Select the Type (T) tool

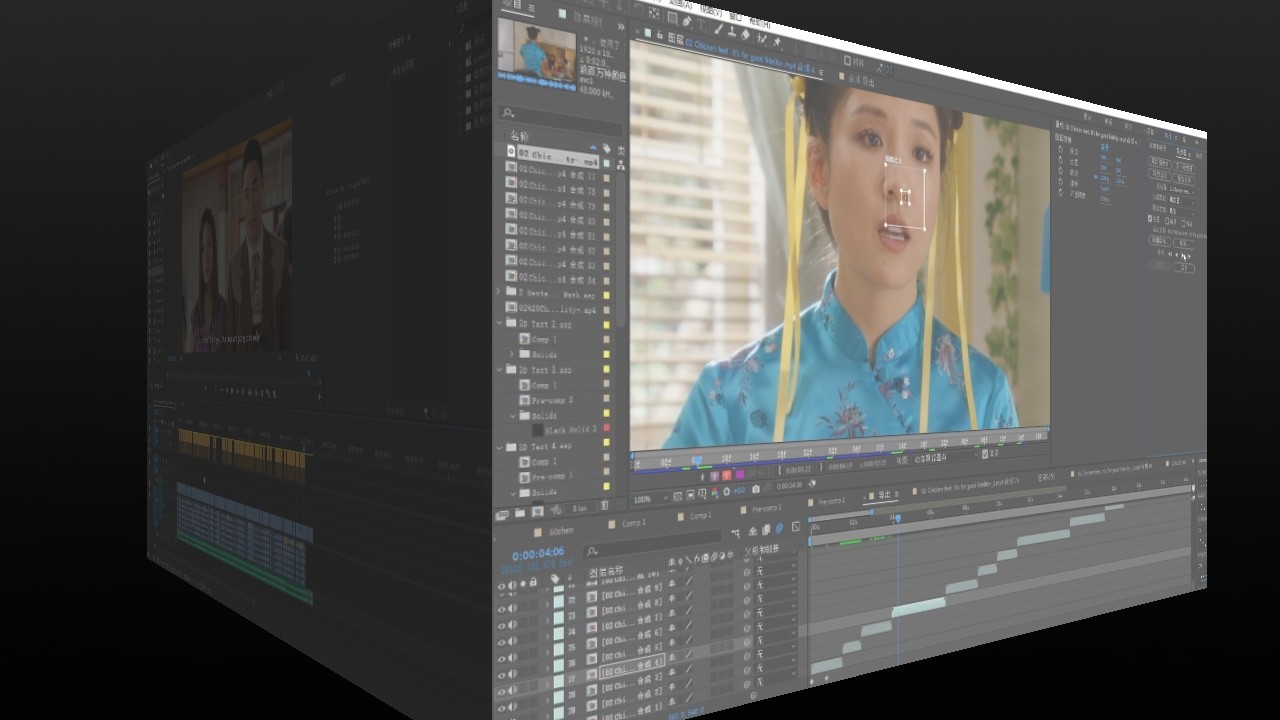click(701, 24)
